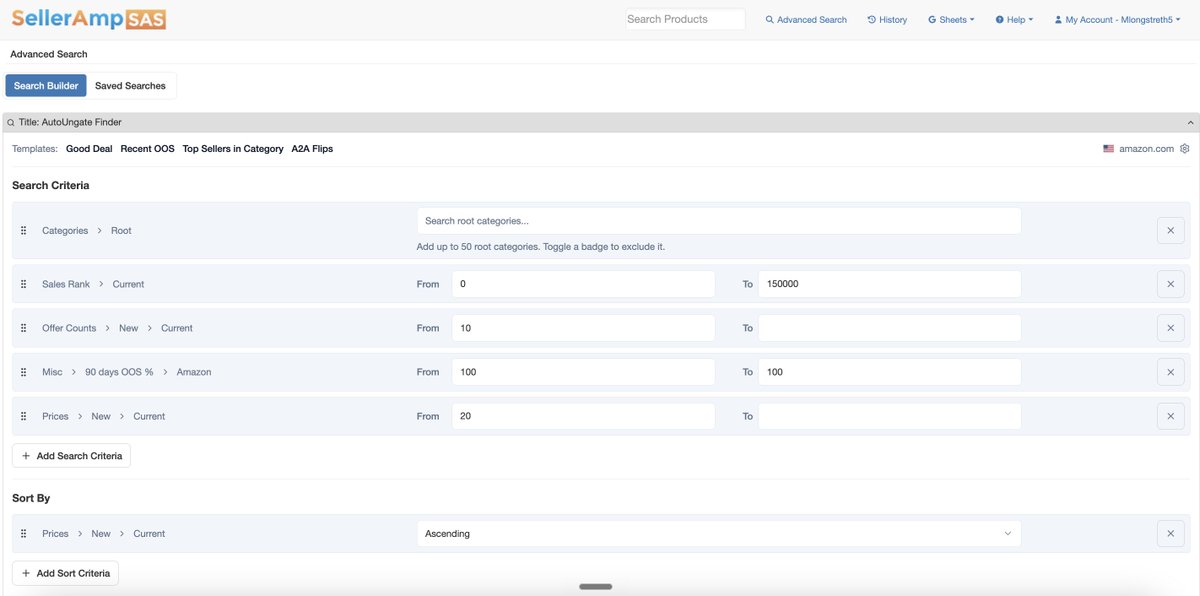Click the Search Criteria heading
Image resolution: width=1200 pixels, height=596 pixels.
(51, 186)
